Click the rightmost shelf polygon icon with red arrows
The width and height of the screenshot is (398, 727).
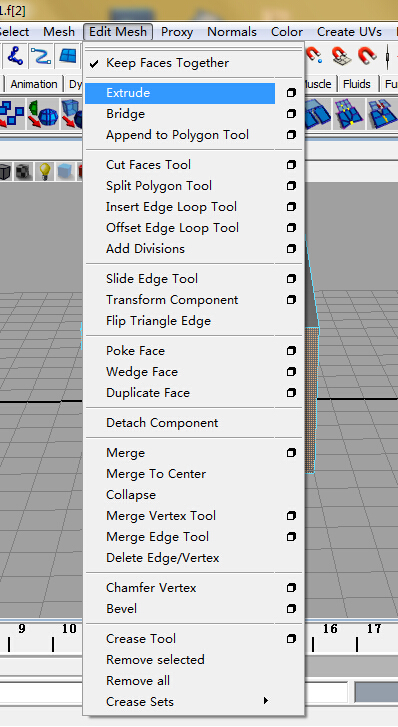(382, 114)
